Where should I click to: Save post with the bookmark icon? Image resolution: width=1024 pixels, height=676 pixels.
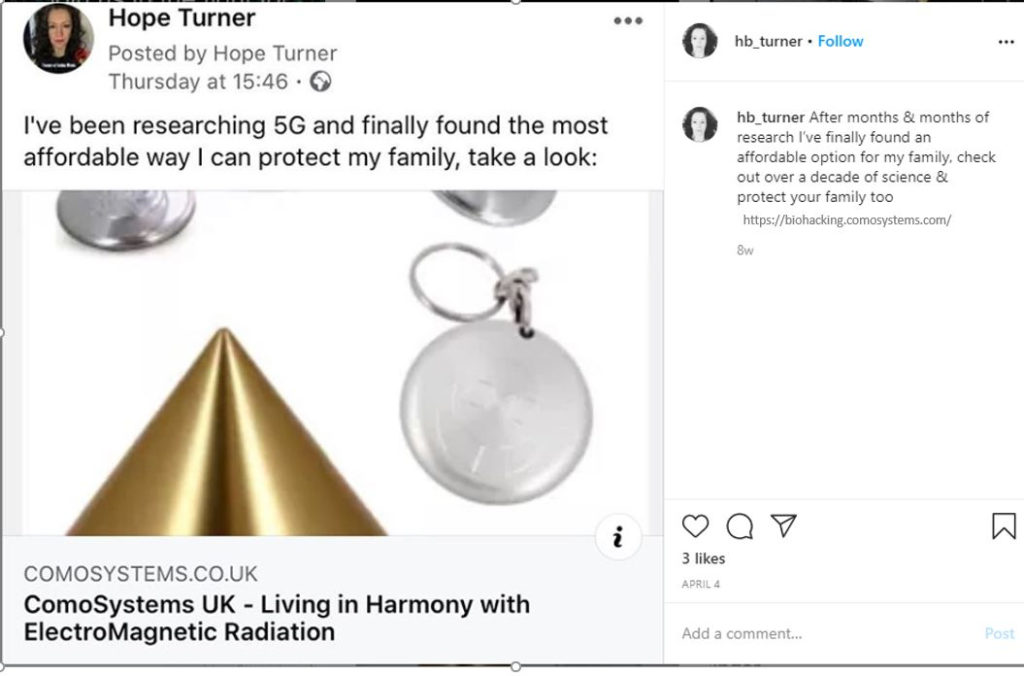(1004, 526)
